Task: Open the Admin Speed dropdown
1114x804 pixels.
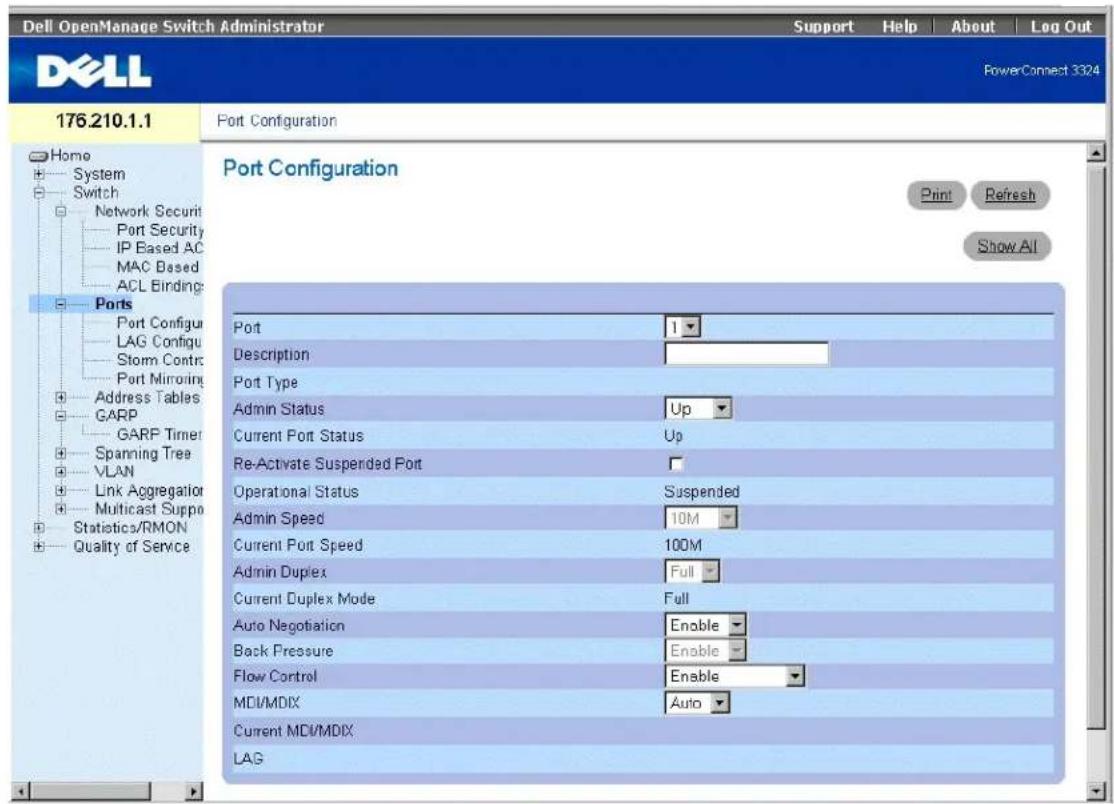Action: point(701,518)
